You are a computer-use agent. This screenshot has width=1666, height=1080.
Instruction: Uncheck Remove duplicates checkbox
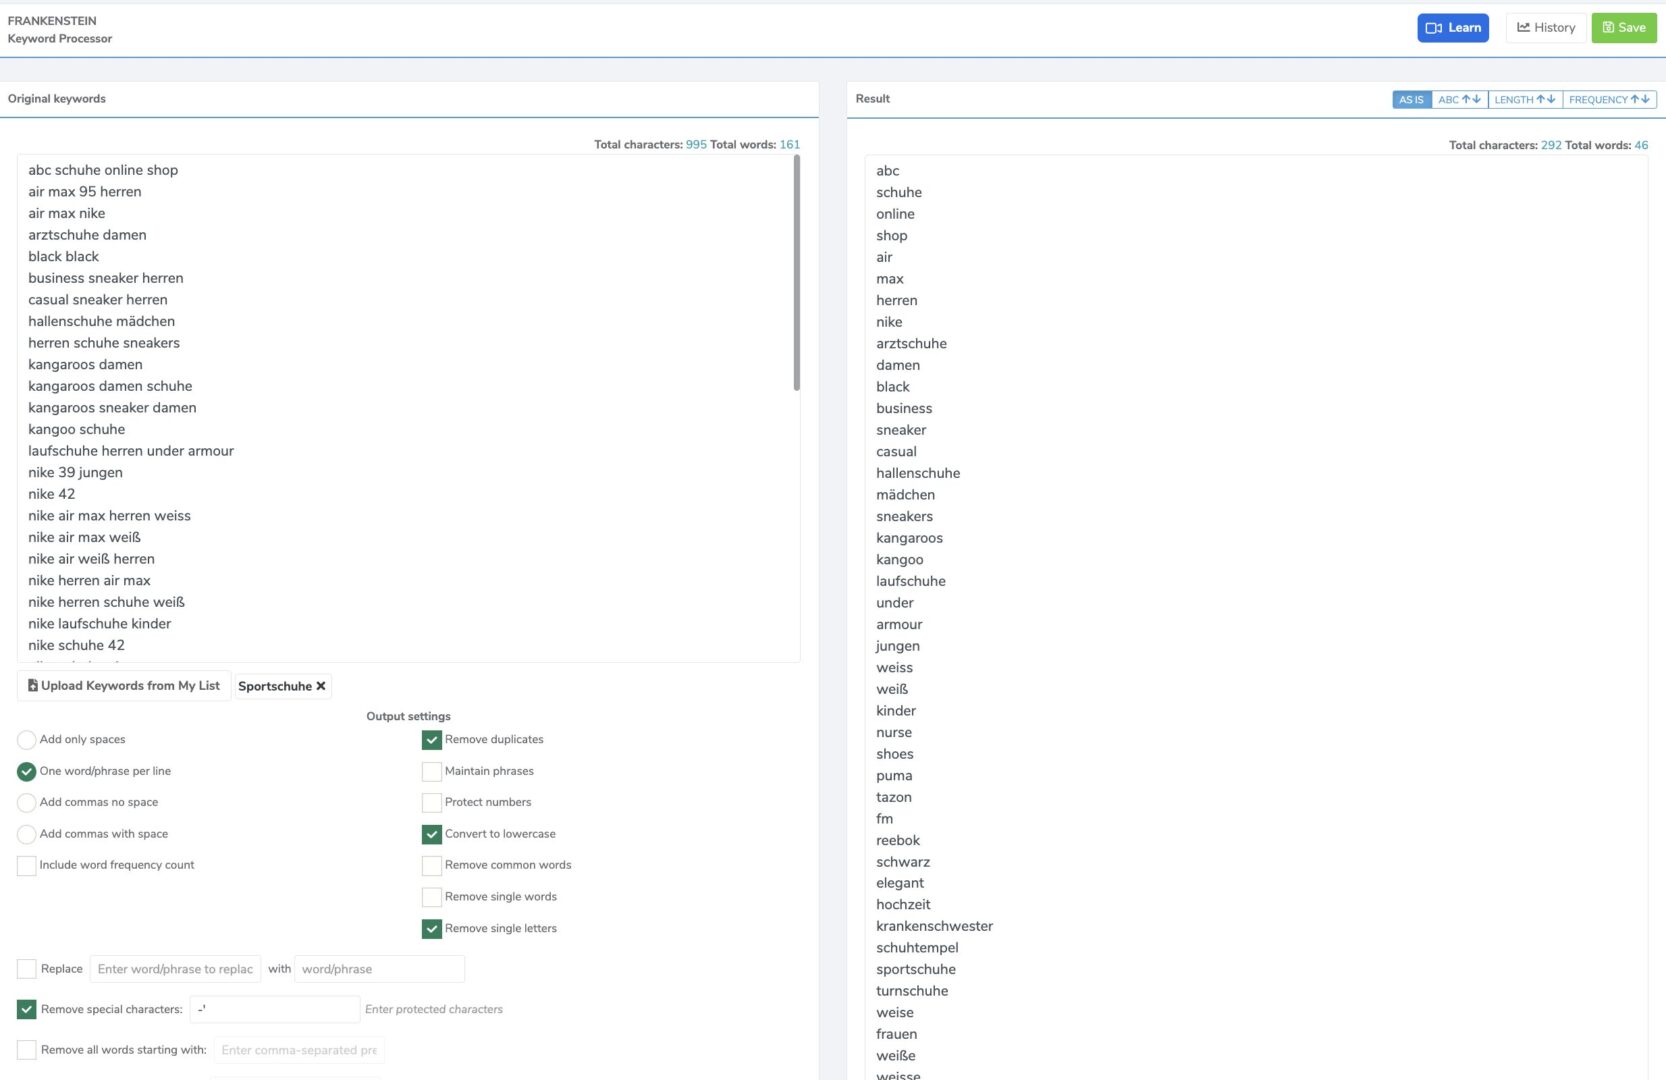pyautogui.click(x=432, y=740)
